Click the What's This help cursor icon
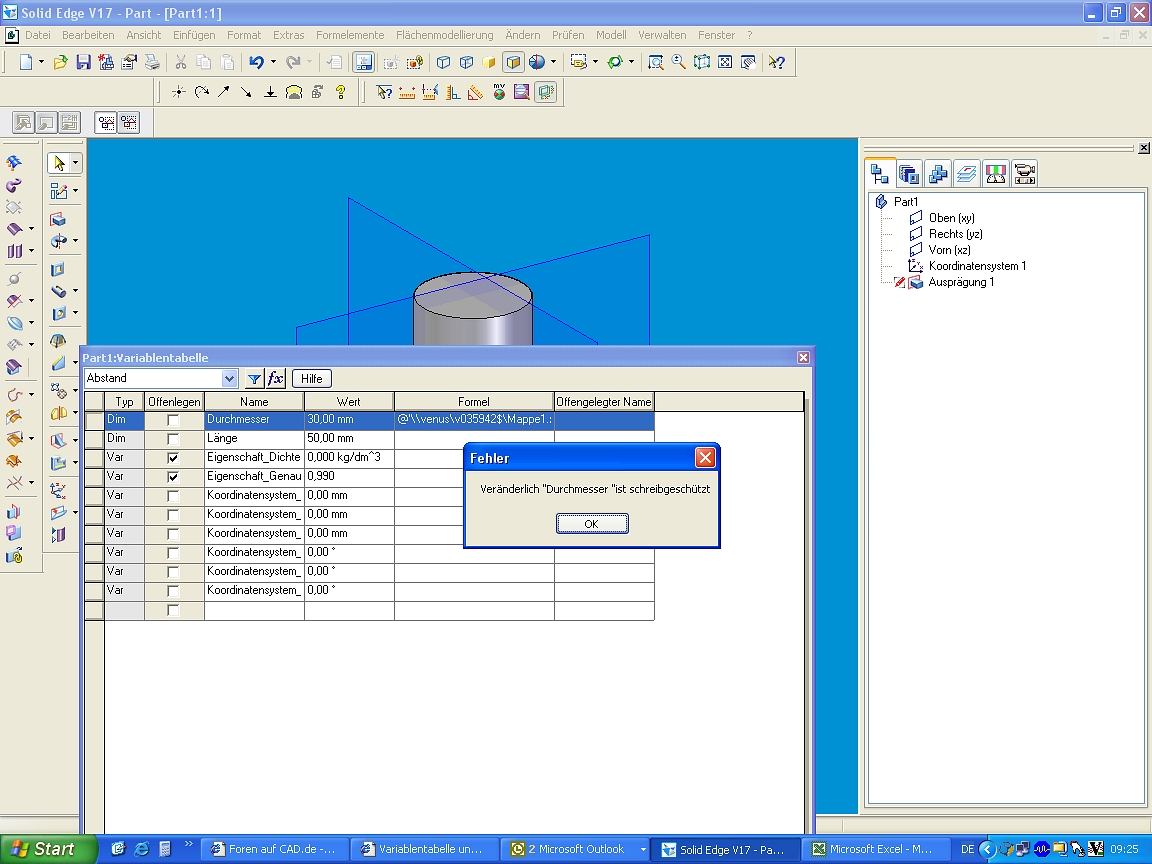Screen dimensions: 1152x864 [x=777, y=62]
